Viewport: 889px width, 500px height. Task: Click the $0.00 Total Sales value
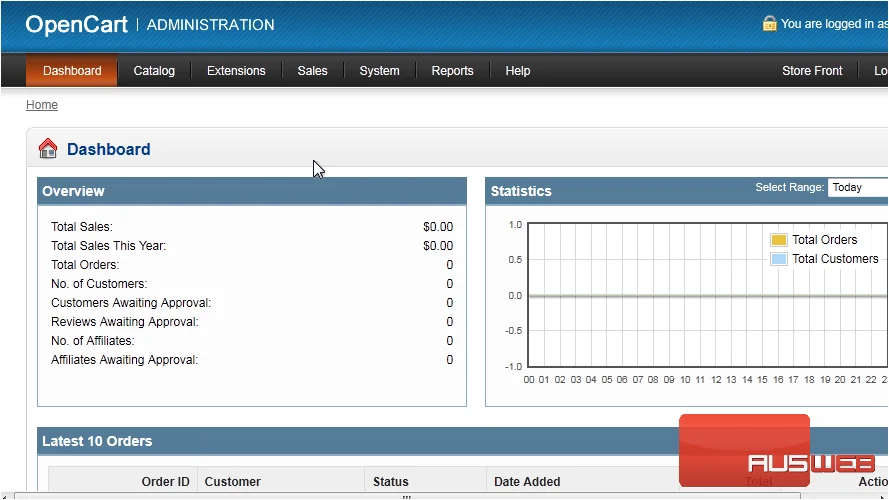tap(438, 227)
